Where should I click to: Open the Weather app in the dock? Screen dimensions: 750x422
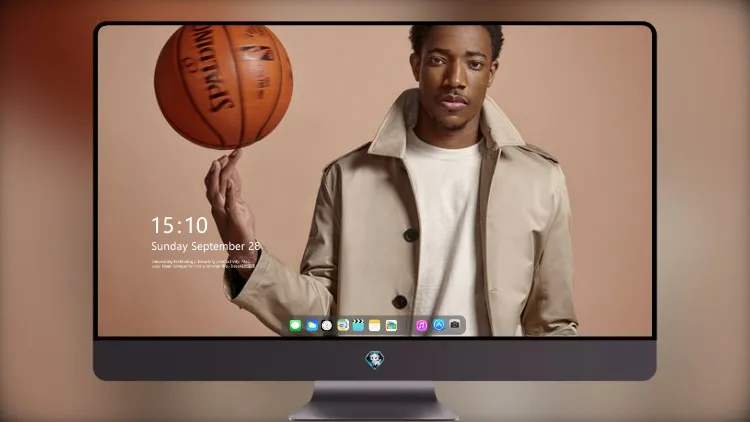point(311,325)
